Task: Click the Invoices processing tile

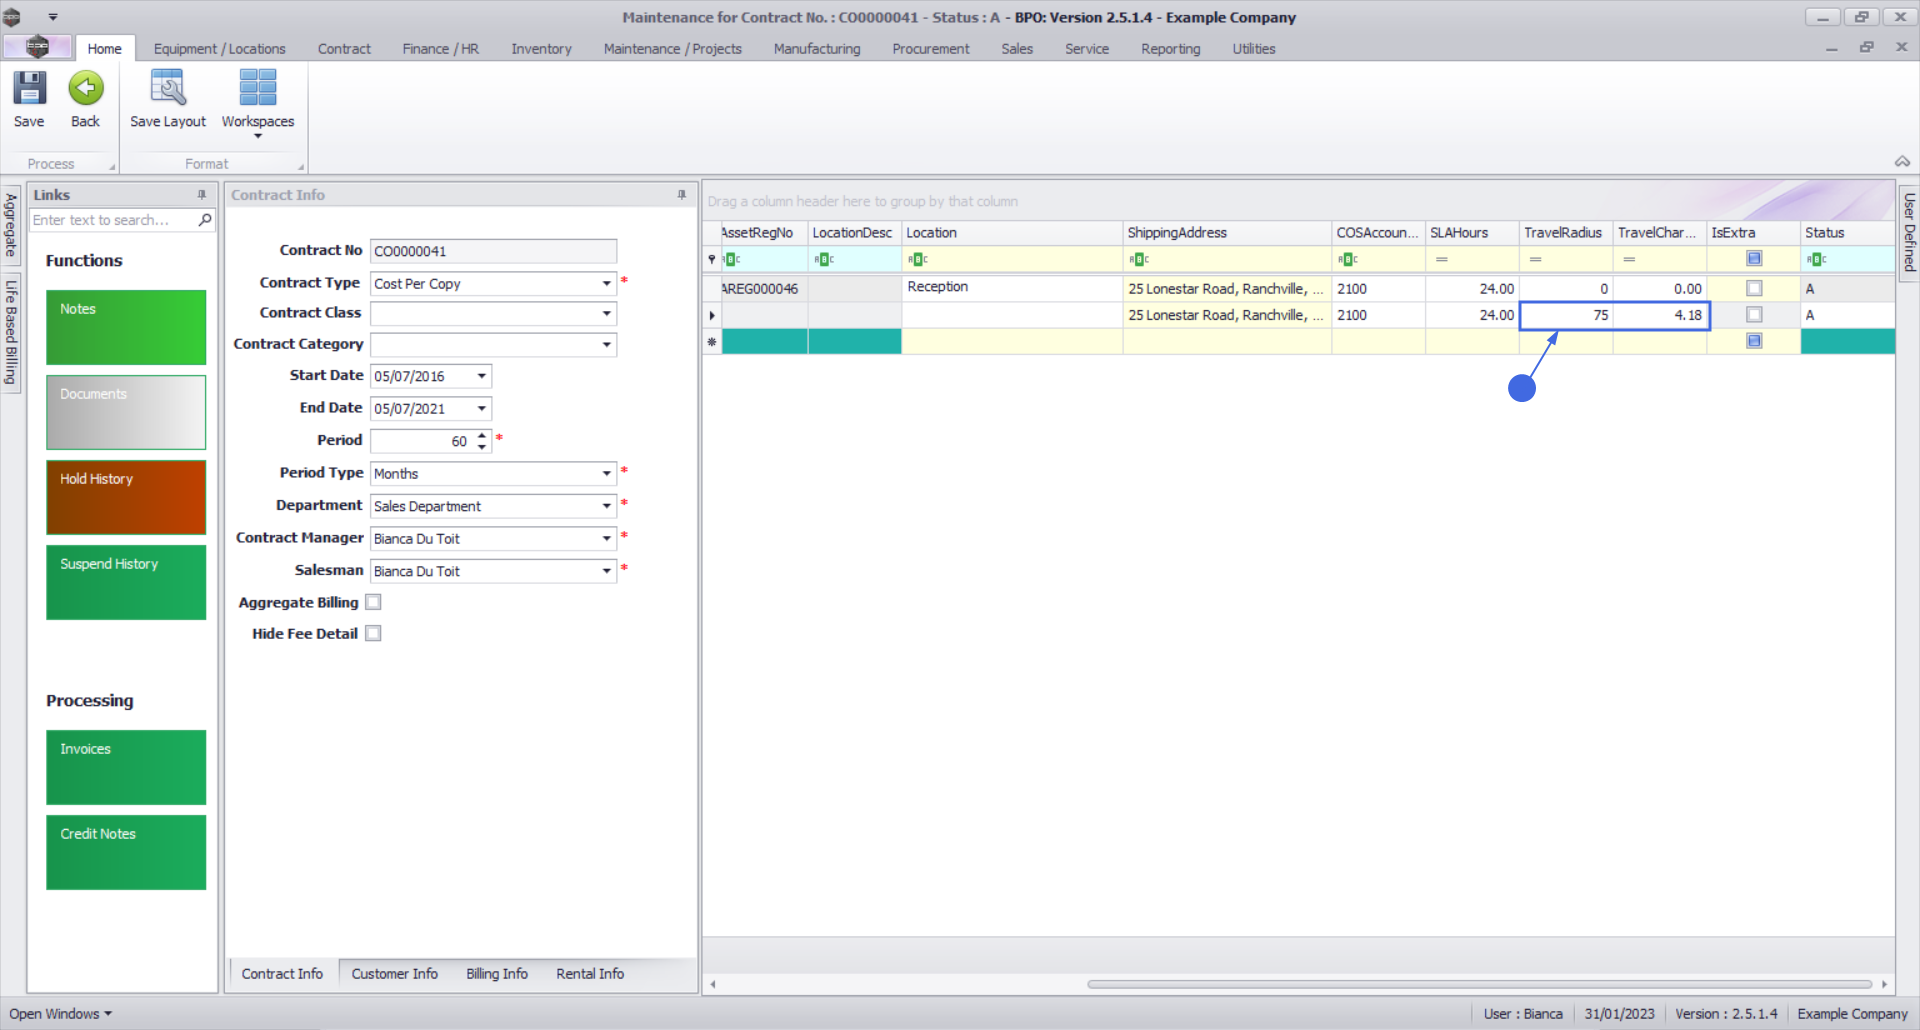Action: pos(126,767)
